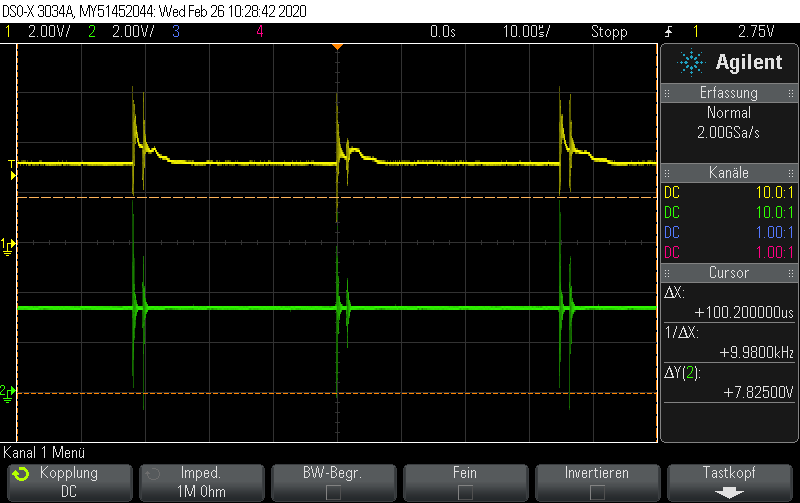Click the 2.75V trigger level readout
The image size is (800, 503).
(x=756, y=32)
